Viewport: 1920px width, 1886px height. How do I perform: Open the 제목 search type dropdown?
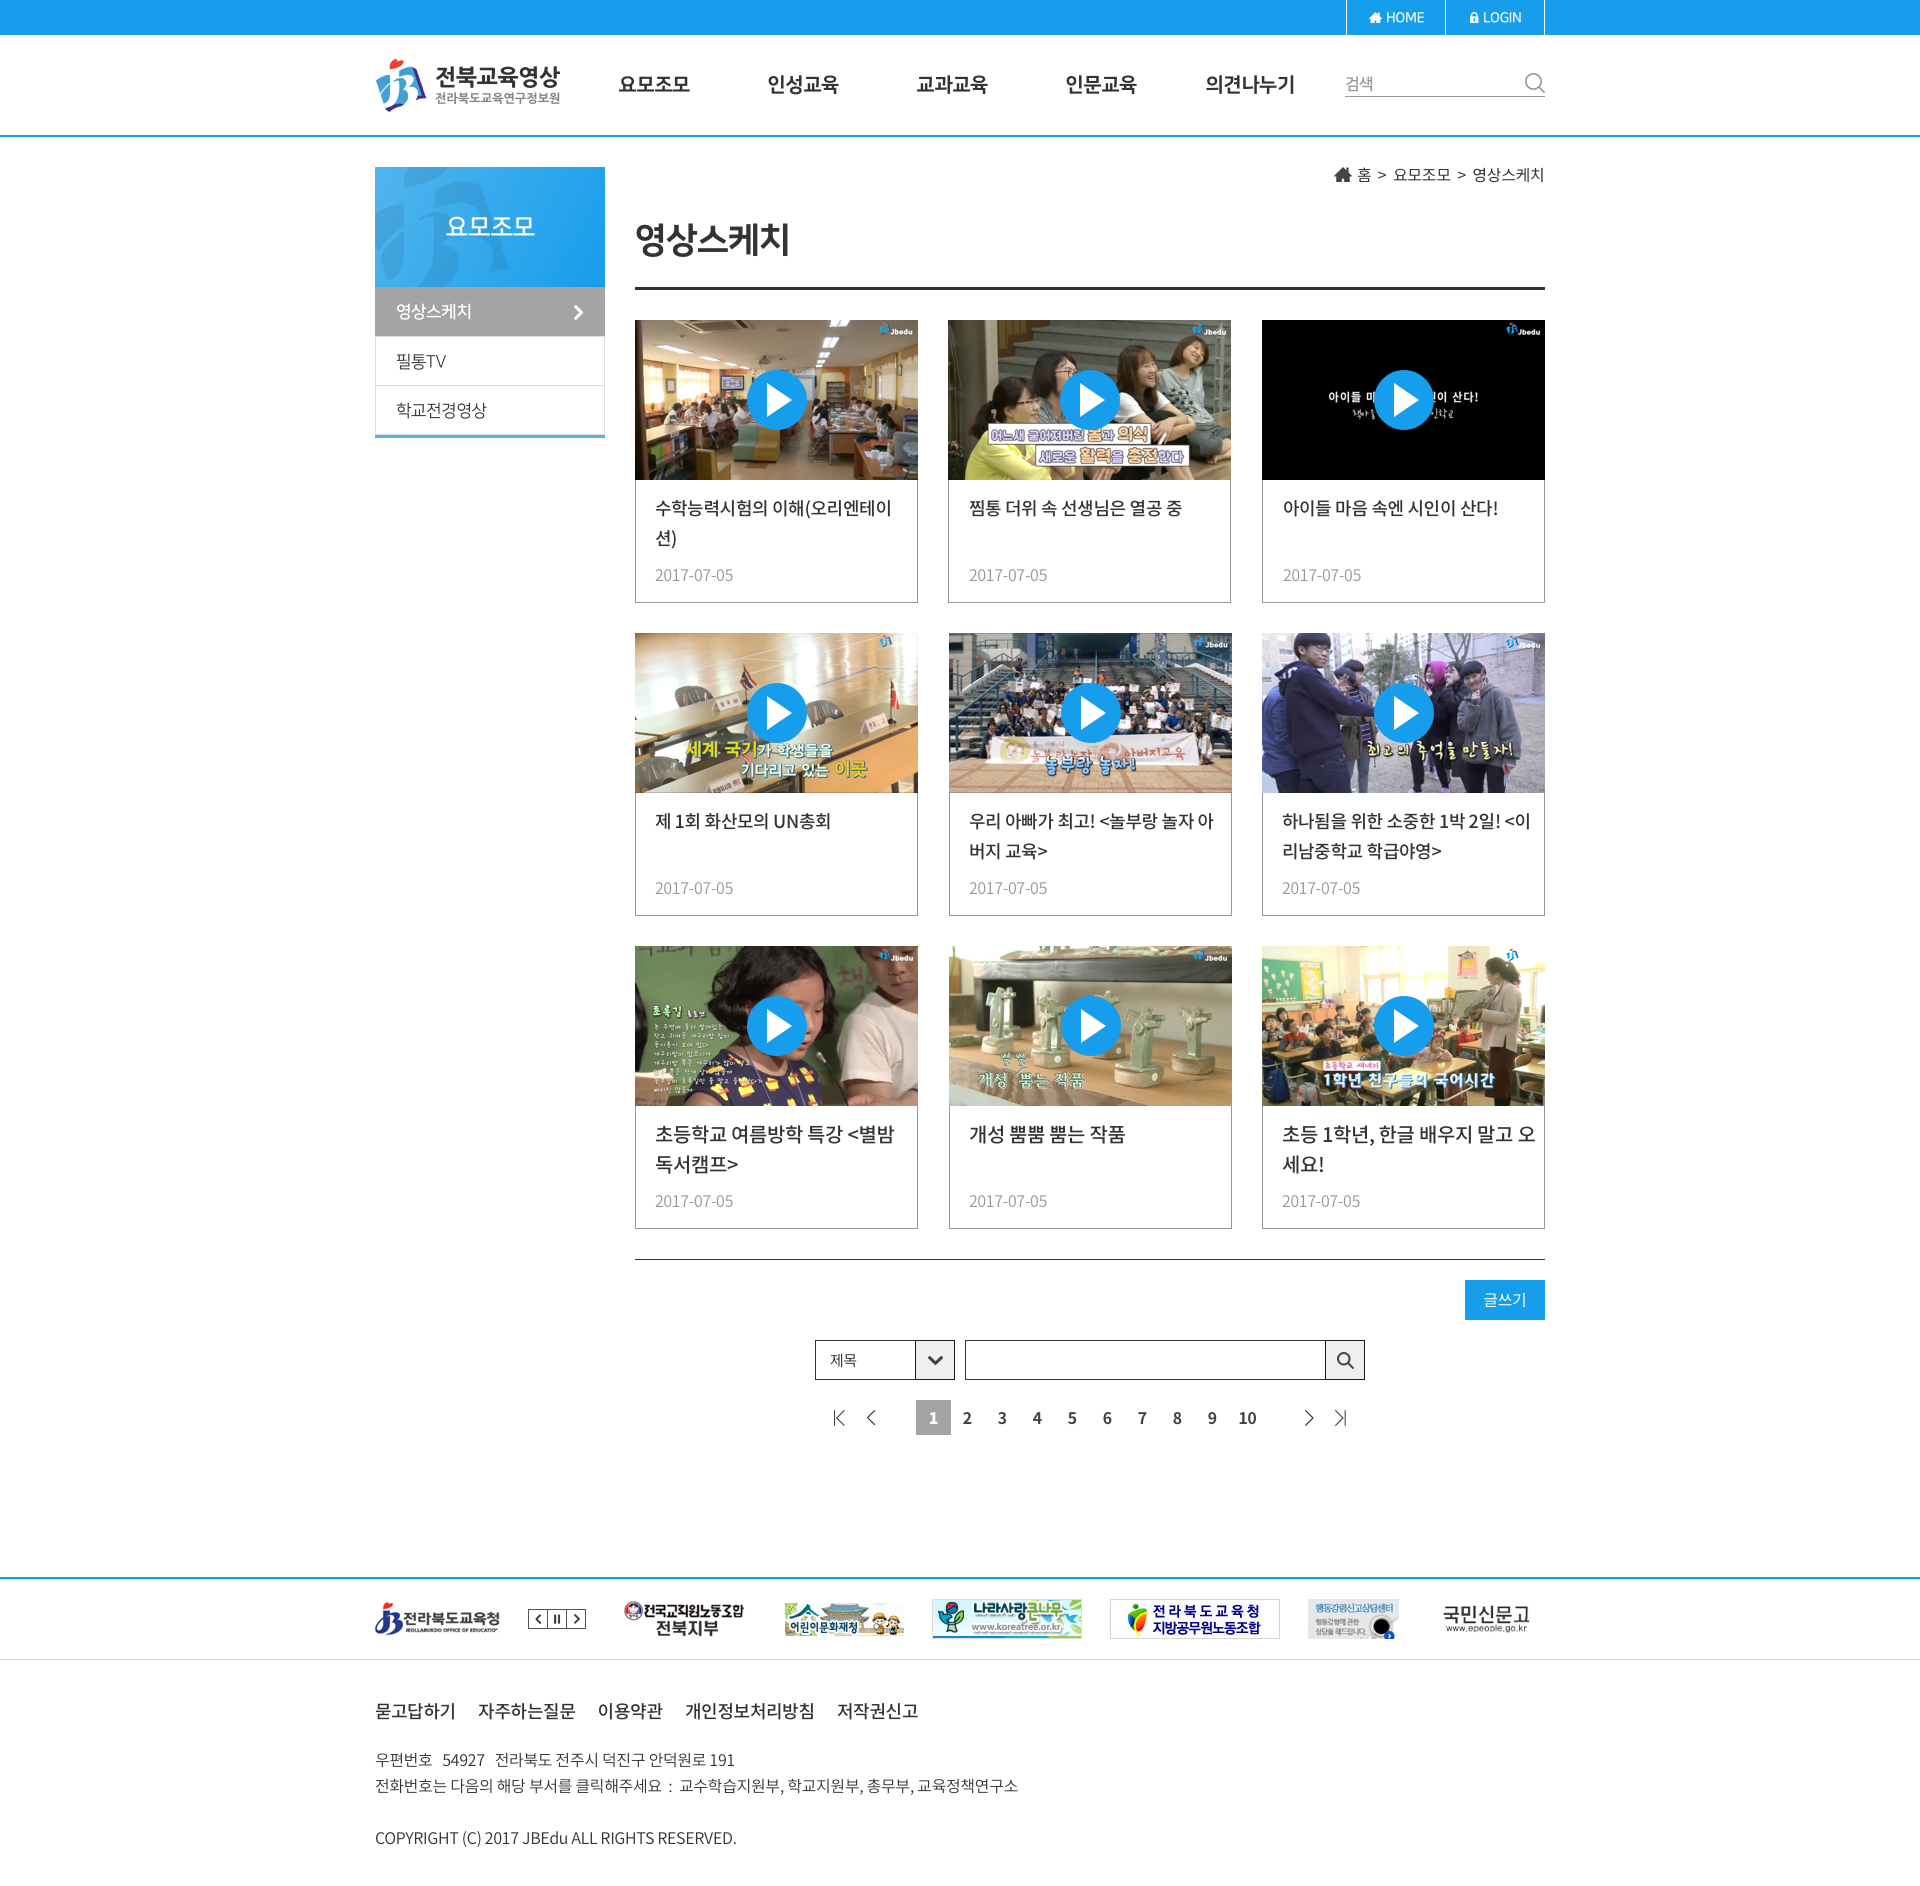coord(884,1360)
